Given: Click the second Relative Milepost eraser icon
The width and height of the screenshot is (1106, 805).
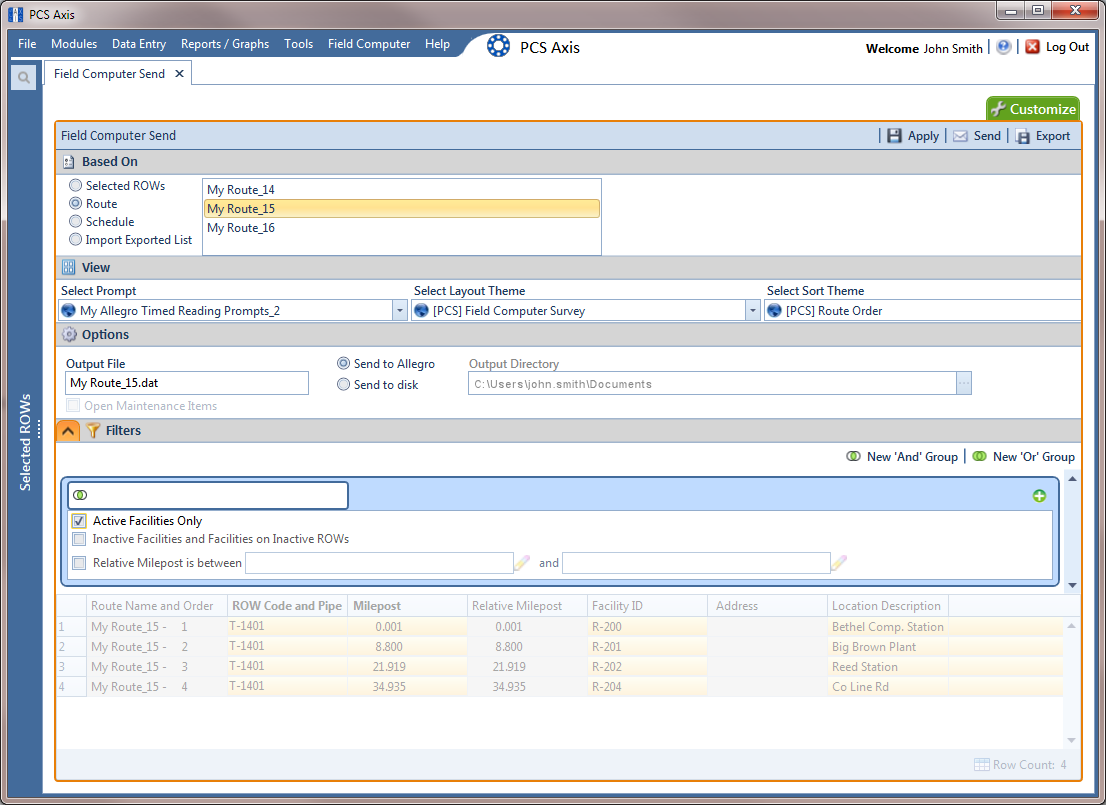Looking at the screenshot, I should (839, 562).
